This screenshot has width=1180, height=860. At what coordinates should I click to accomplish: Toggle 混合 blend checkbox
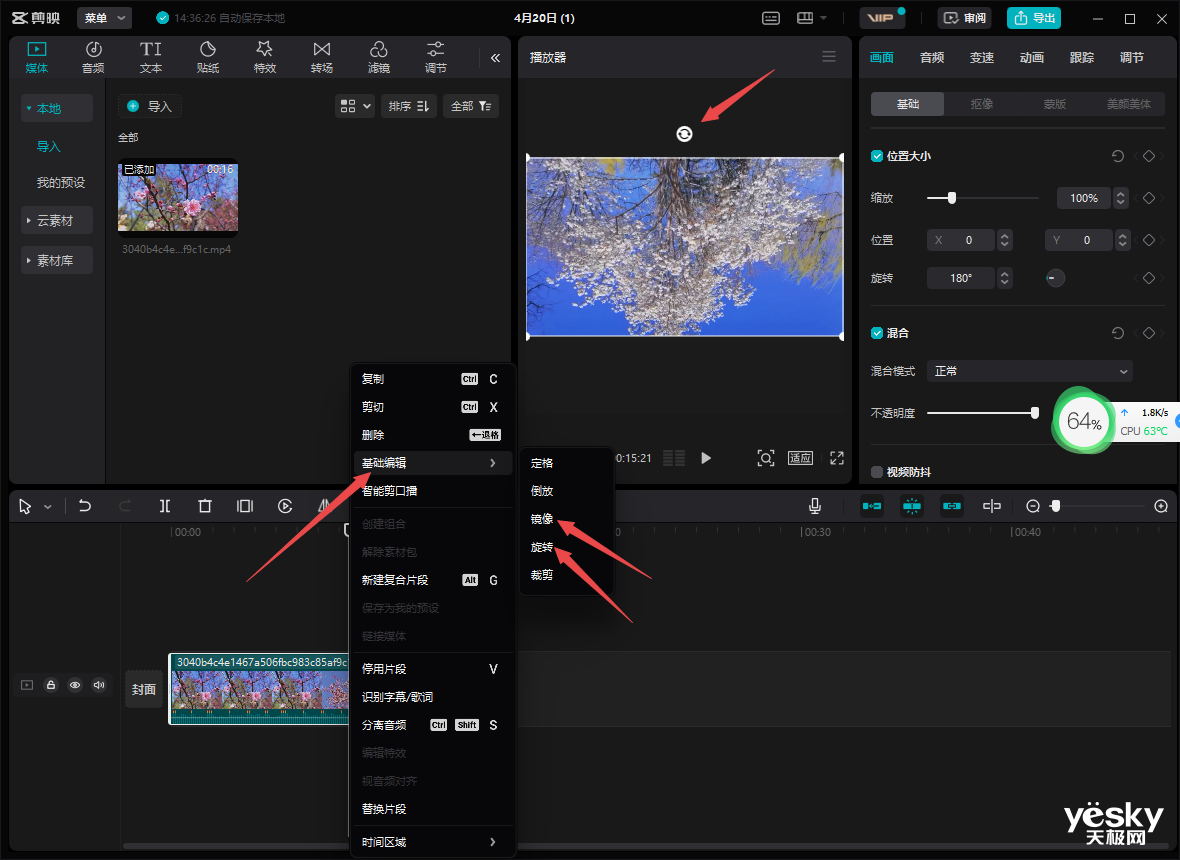(x=877, y=333)
